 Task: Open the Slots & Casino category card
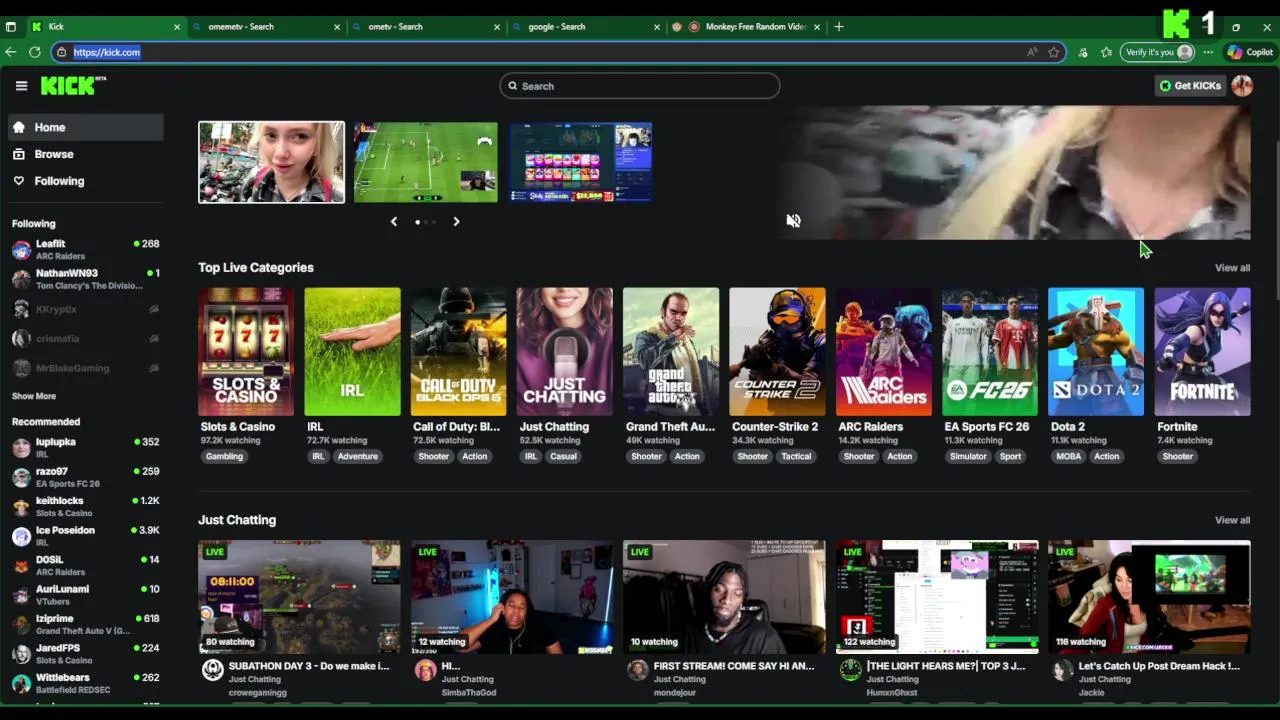pos(246,352)
